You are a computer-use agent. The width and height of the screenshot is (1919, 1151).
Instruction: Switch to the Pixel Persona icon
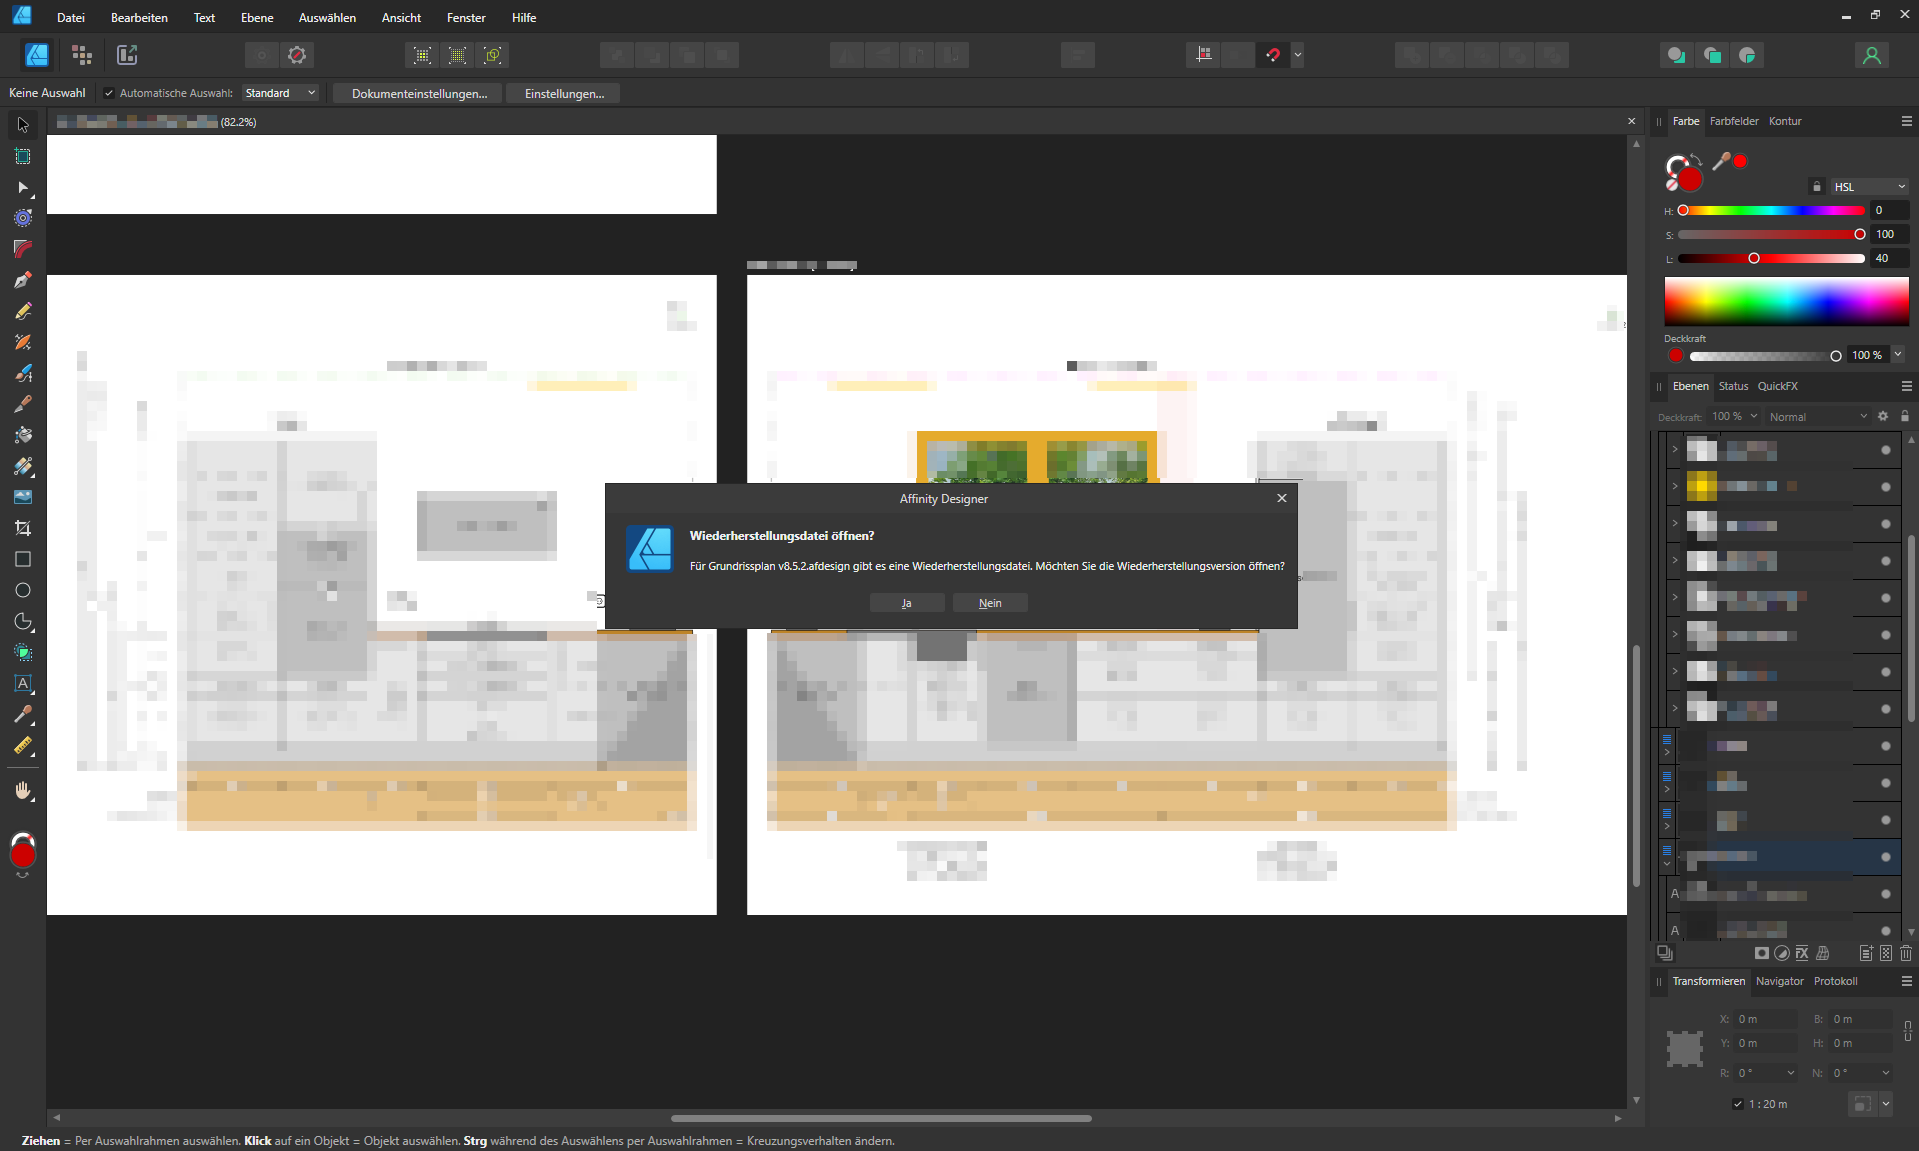(82, 55)
